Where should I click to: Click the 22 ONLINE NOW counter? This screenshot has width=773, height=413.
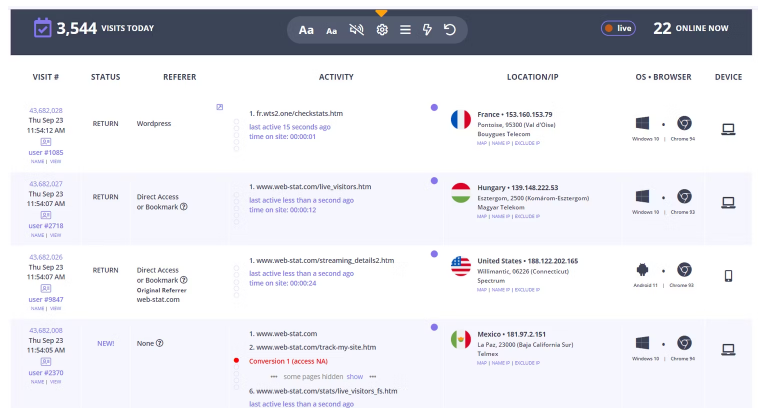click(691, 29)
